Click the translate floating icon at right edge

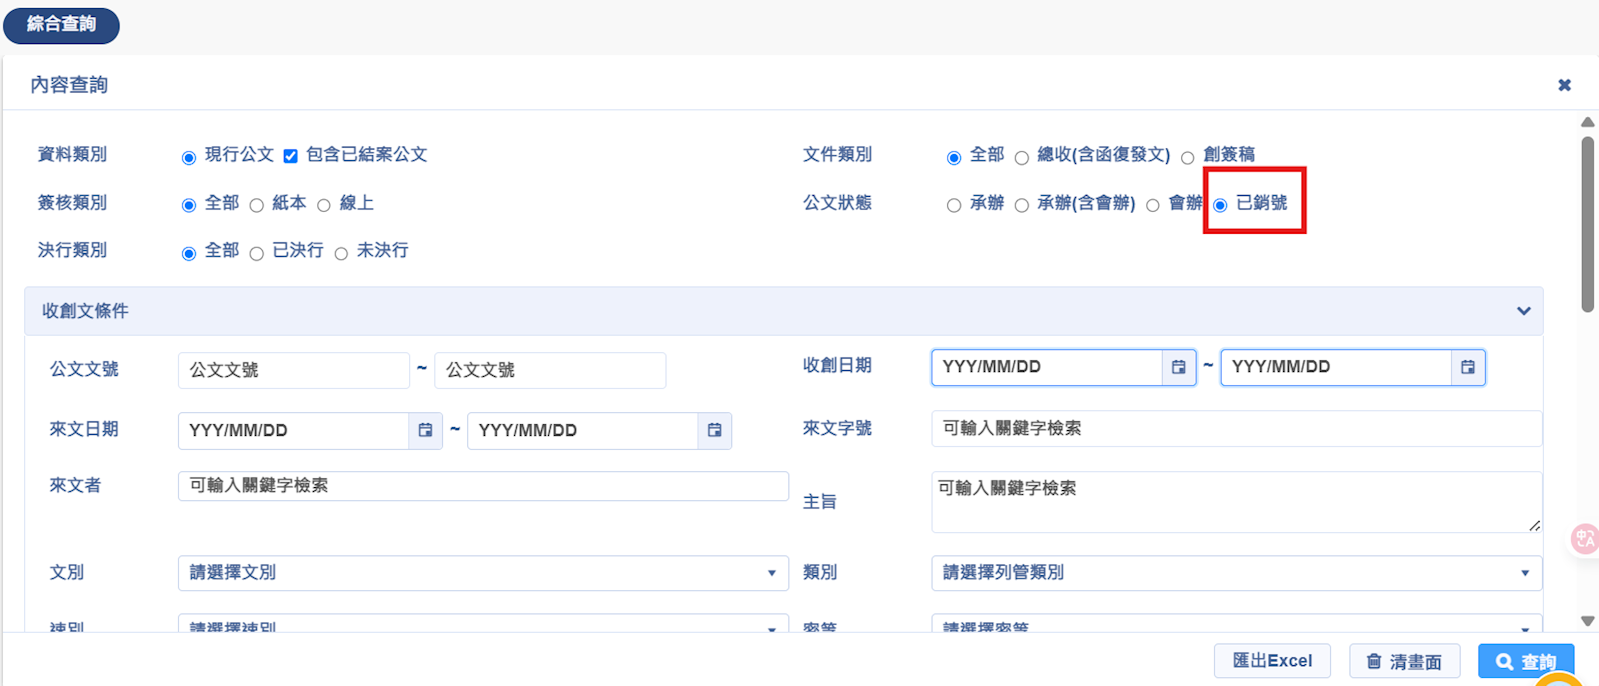(1585, 539)
